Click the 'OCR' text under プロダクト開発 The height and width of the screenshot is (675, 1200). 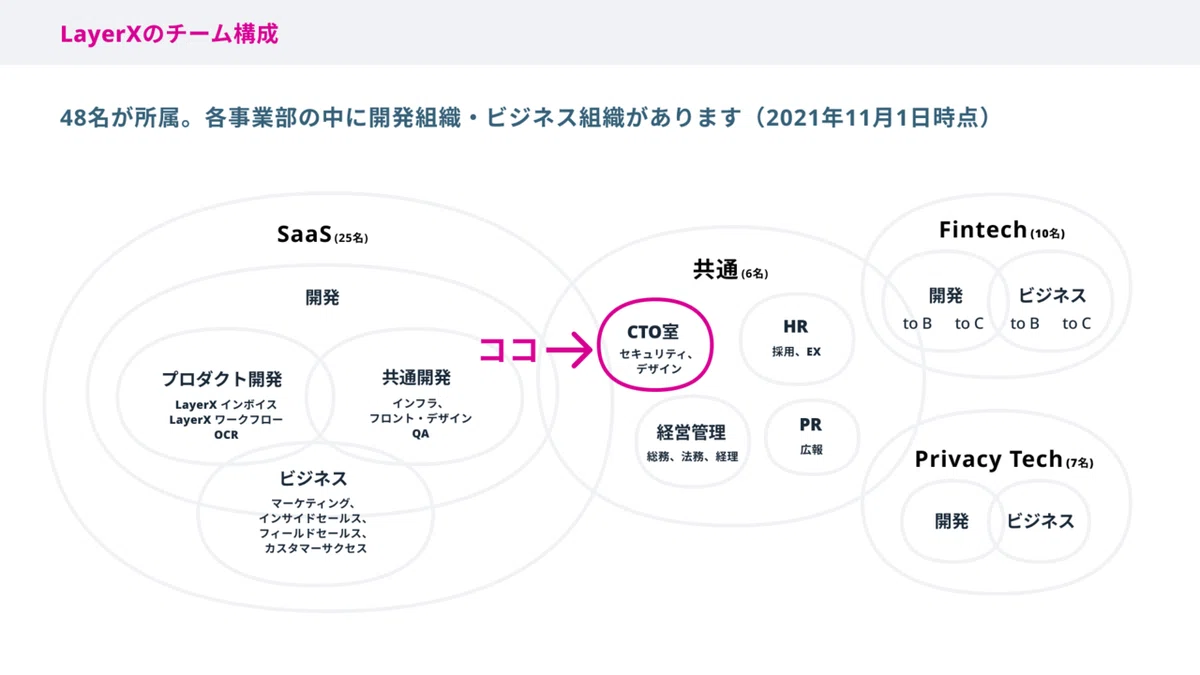click(x=226, y=435)
